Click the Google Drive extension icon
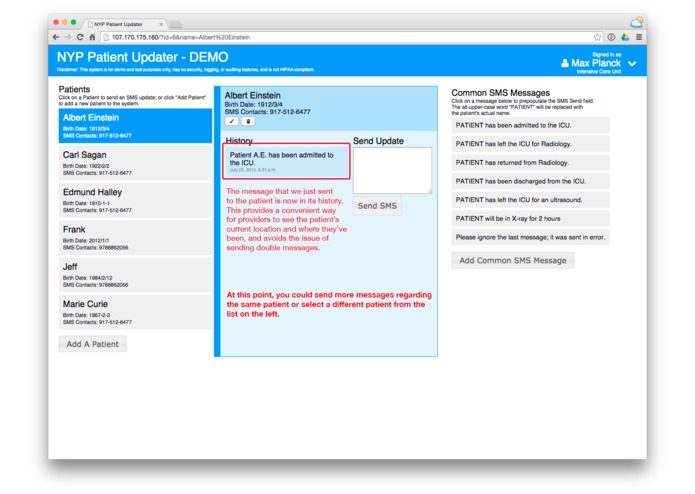This screenshot has height=494, width=695. click(625, 37)
